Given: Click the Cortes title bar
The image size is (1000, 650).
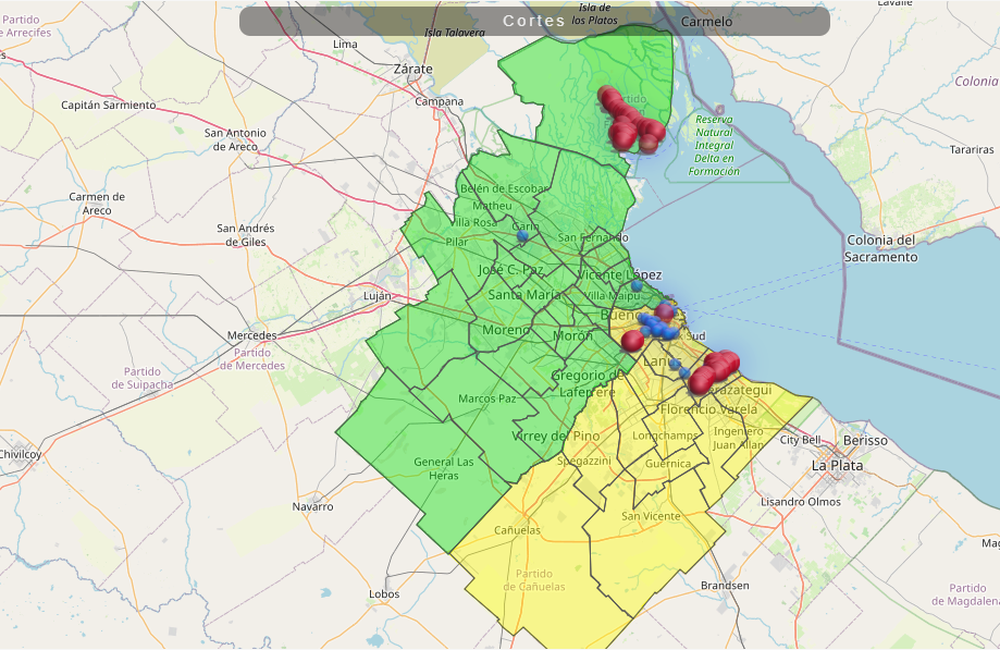Looking at the screenshot, I should coord(534,21).
